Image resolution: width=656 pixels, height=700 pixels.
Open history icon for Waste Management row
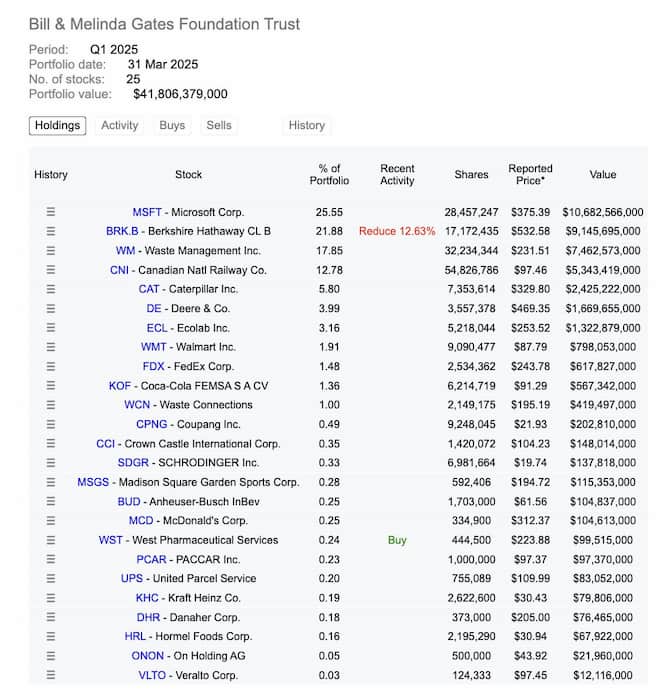pos(51,251)
